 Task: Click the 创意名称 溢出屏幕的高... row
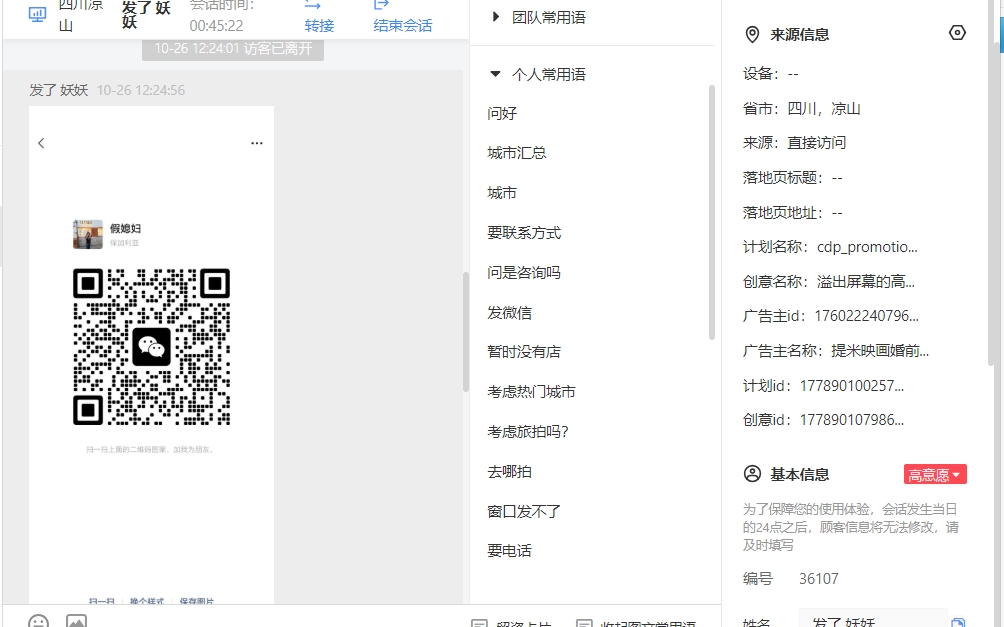tap(829, 282)
